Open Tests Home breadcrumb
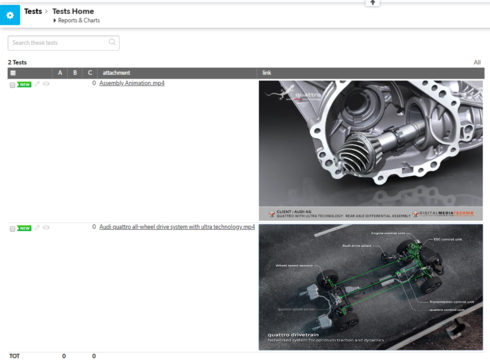The height and width of the screenshot is (360, 490). 73,11
